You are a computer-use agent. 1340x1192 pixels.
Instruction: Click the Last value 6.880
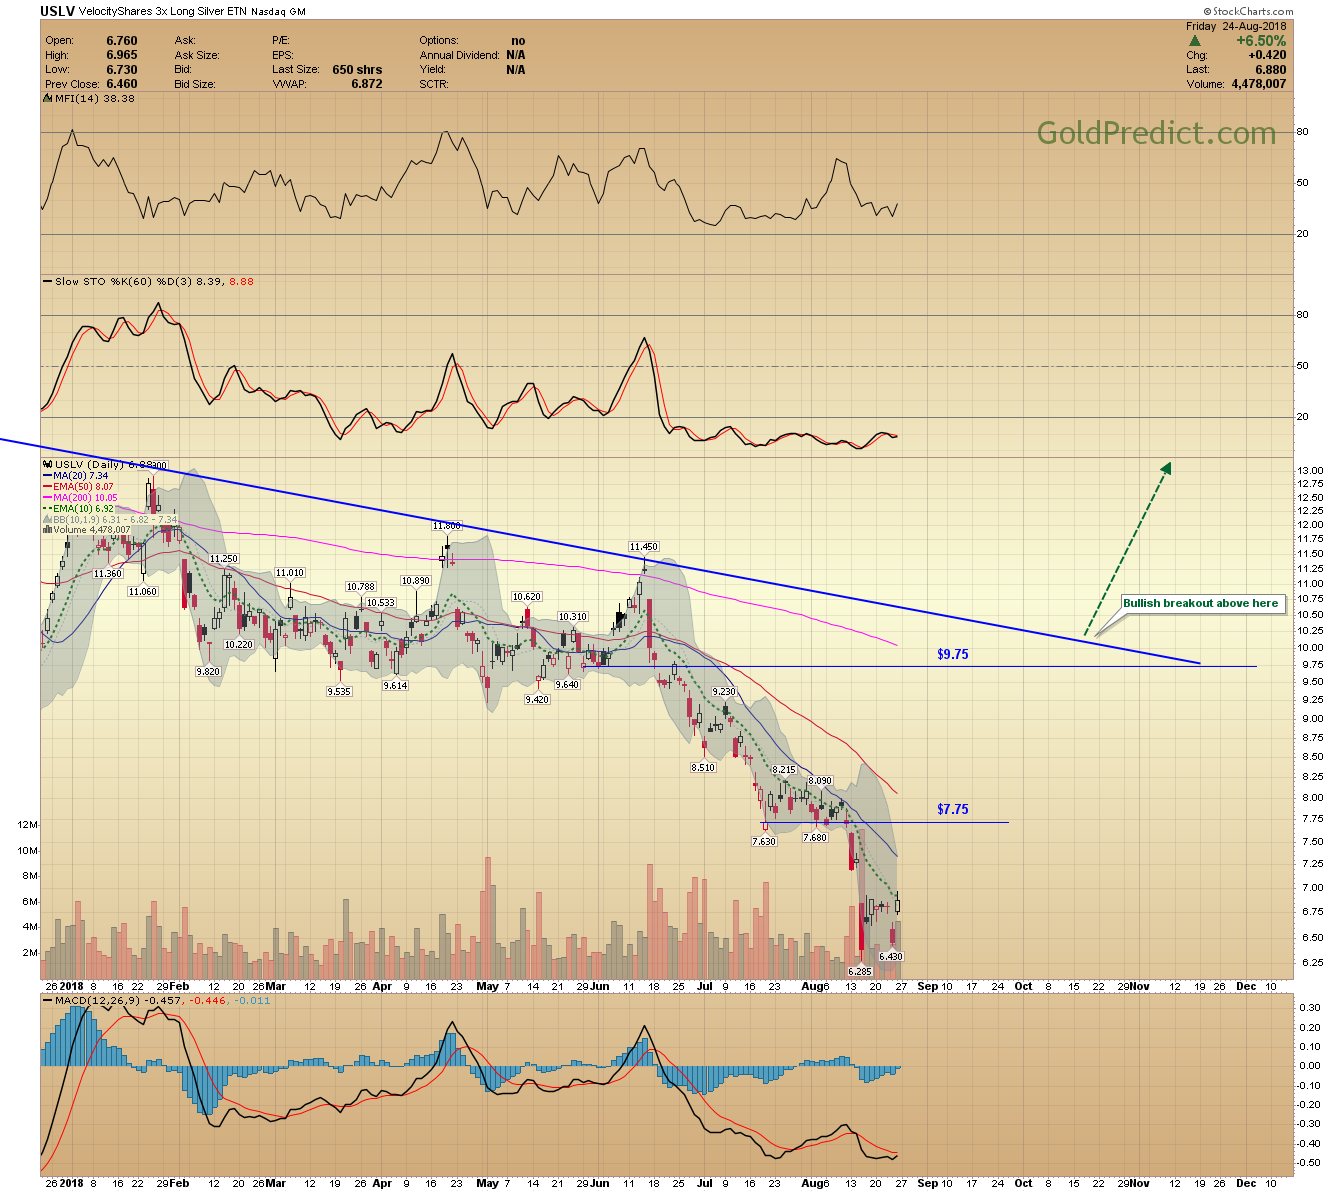(1270, 70)
